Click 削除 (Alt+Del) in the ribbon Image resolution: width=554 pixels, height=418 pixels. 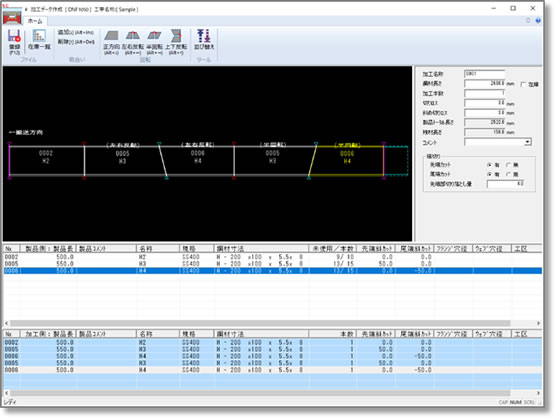coord(76,42)
